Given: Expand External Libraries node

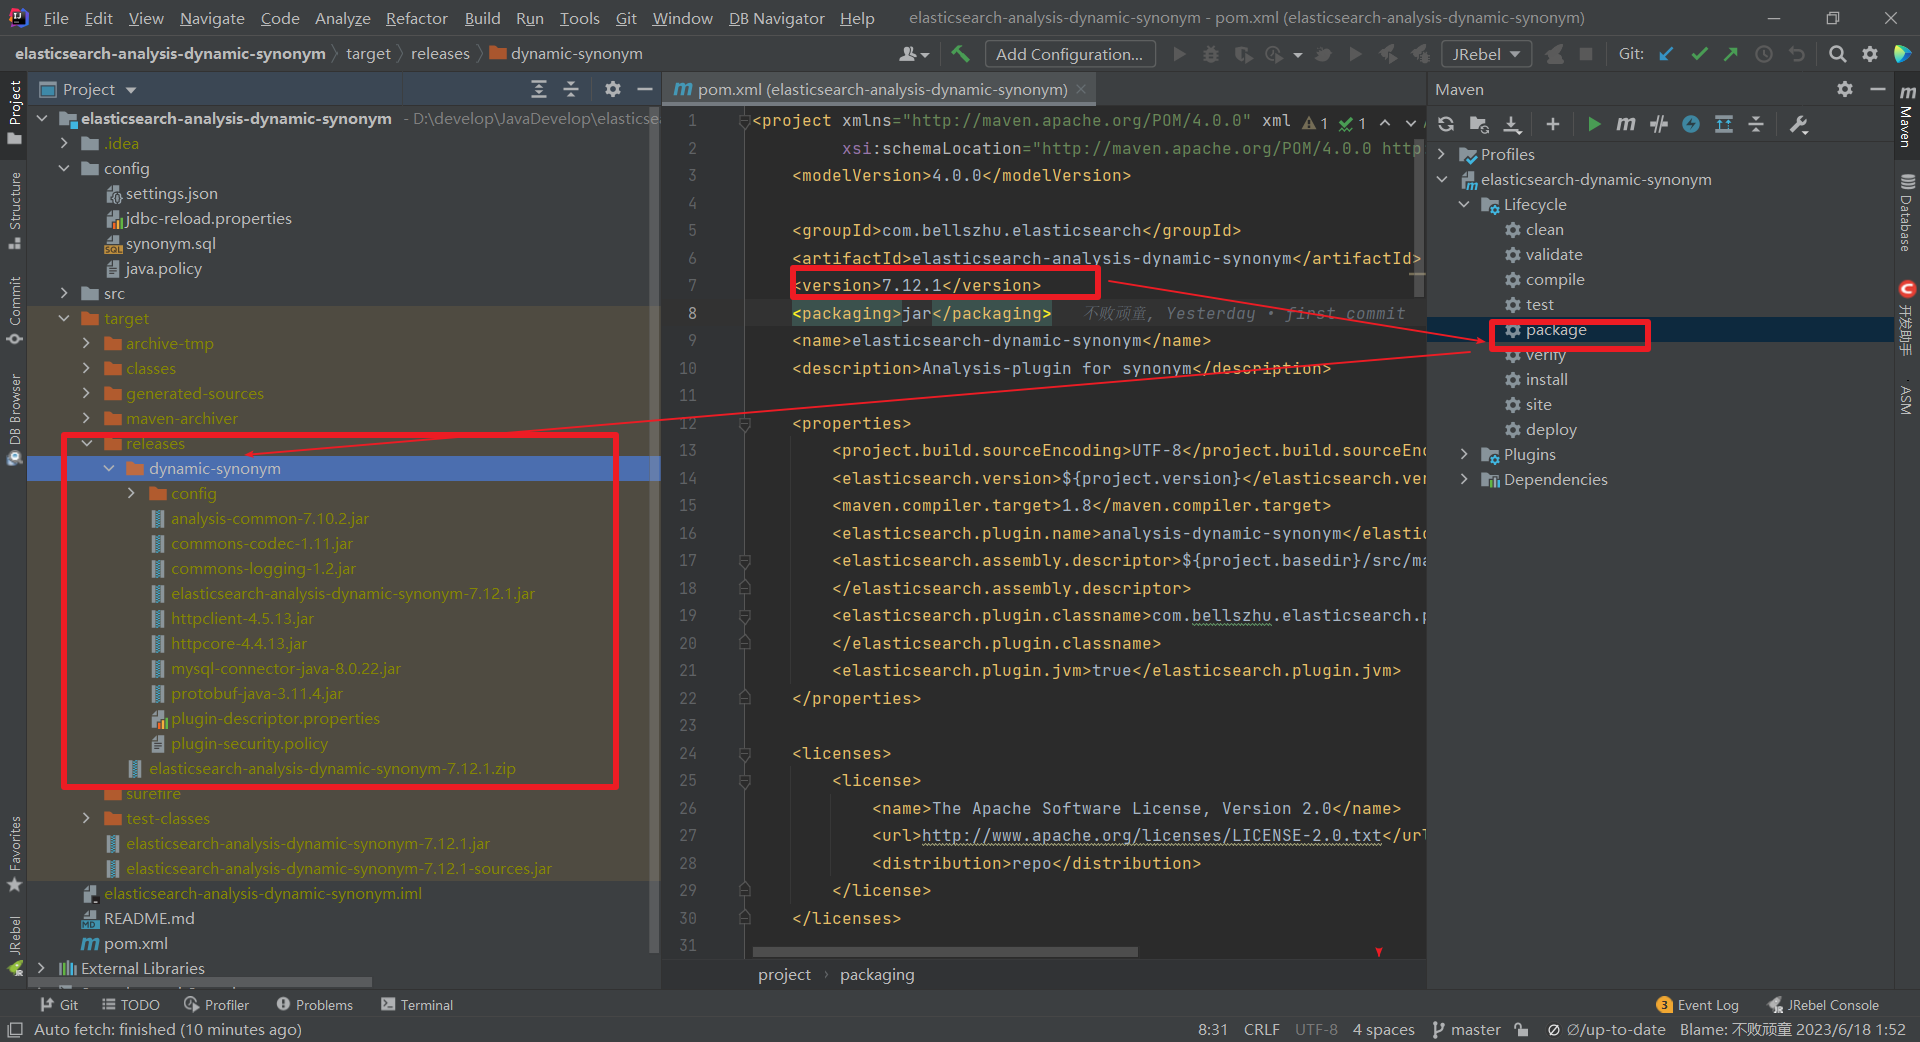Looking at the screenshot, I should pyautogui.click(x=41, y=968).
